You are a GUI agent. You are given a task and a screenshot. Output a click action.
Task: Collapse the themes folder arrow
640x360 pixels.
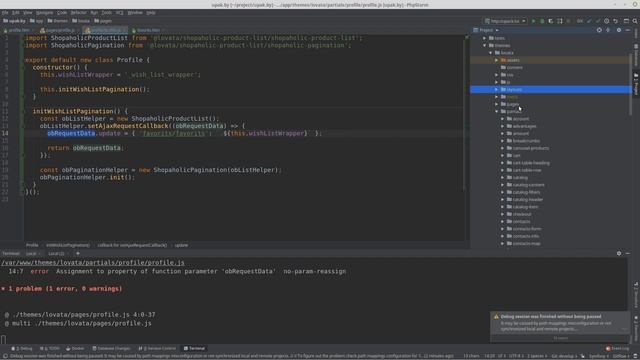485,45
